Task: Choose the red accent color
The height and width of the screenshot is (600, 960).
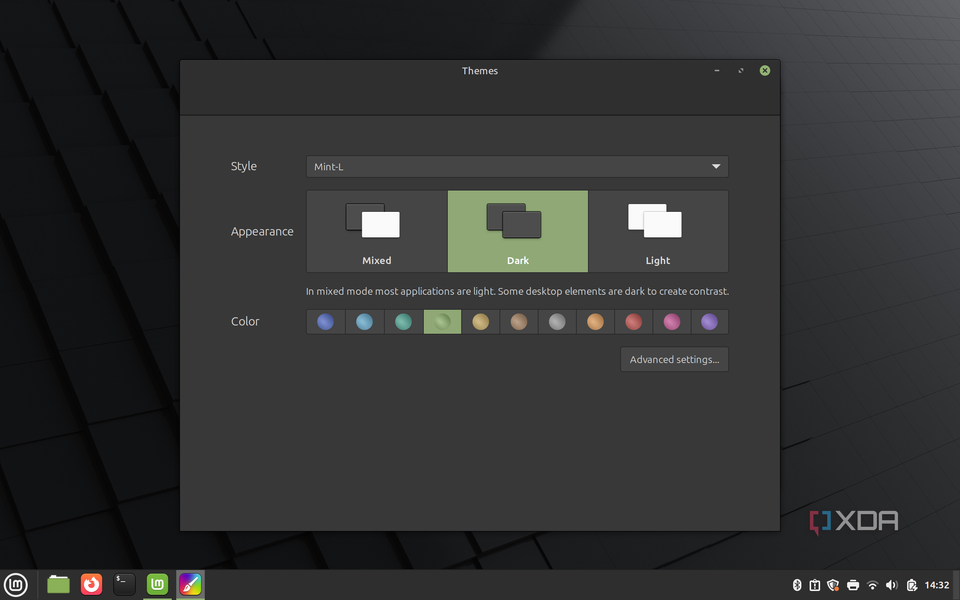Action: coord(634,321)
